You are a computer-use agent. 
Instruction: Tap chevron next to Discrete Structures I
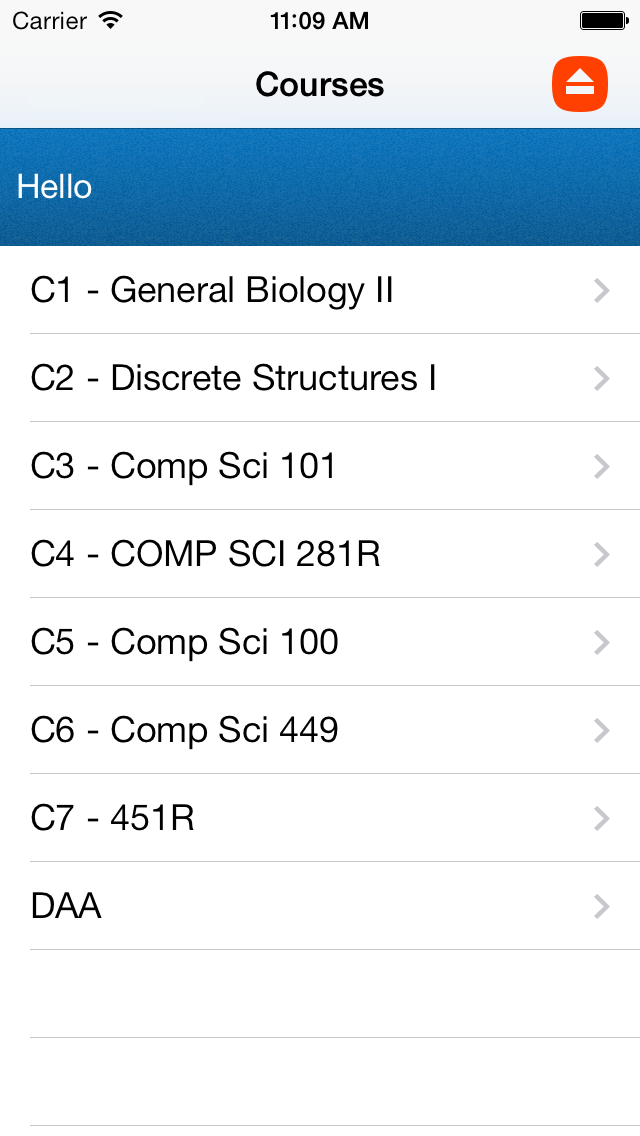[601, 378]
